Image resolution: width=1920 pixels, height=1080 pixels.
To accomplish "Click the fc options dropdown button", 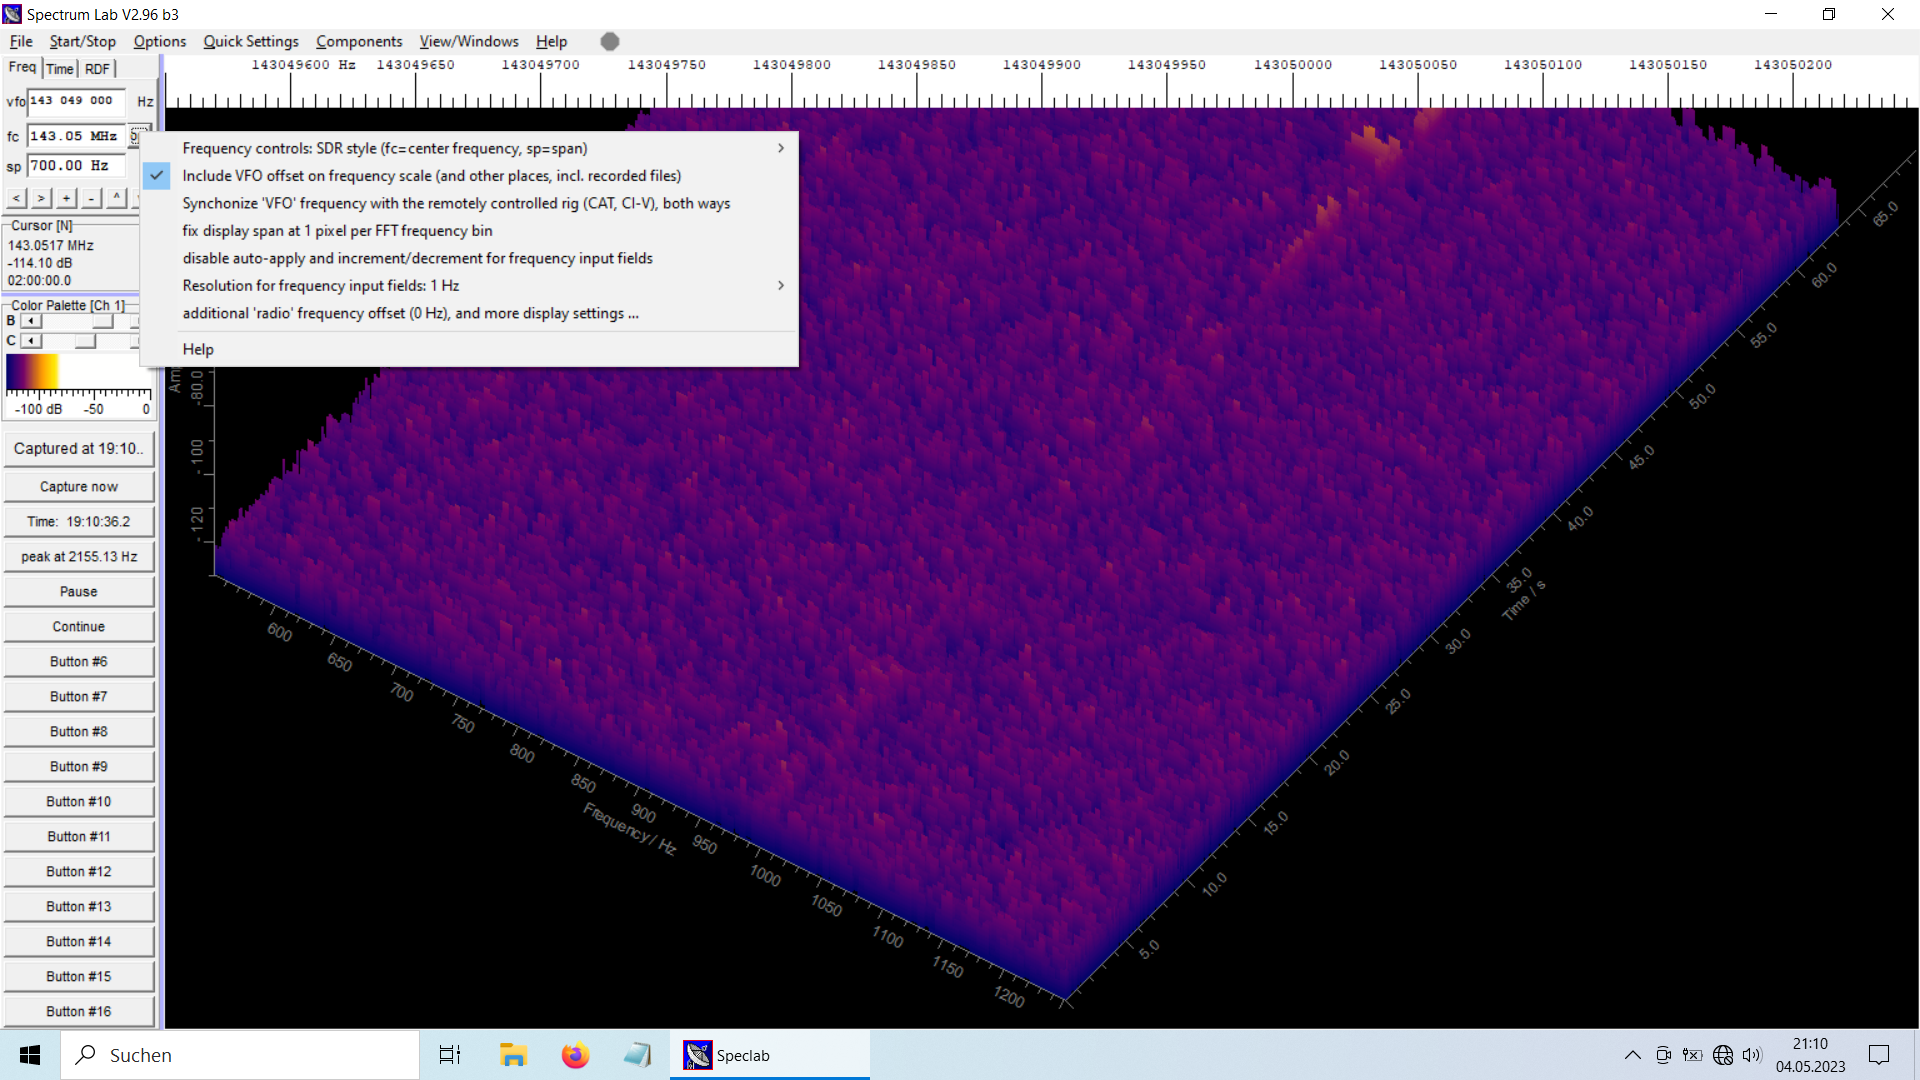I will (137, 136).
